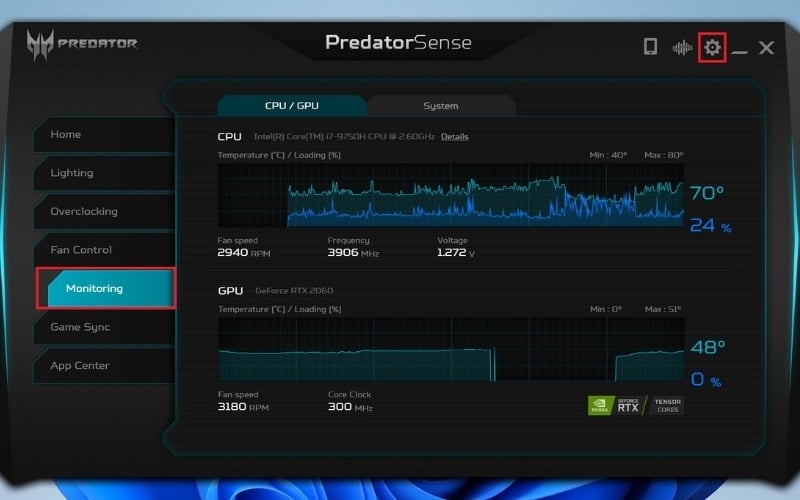This screenshot has height=500, width=800.
Task: Click the CPU loading 24 % value
Action: pos(711,225)
